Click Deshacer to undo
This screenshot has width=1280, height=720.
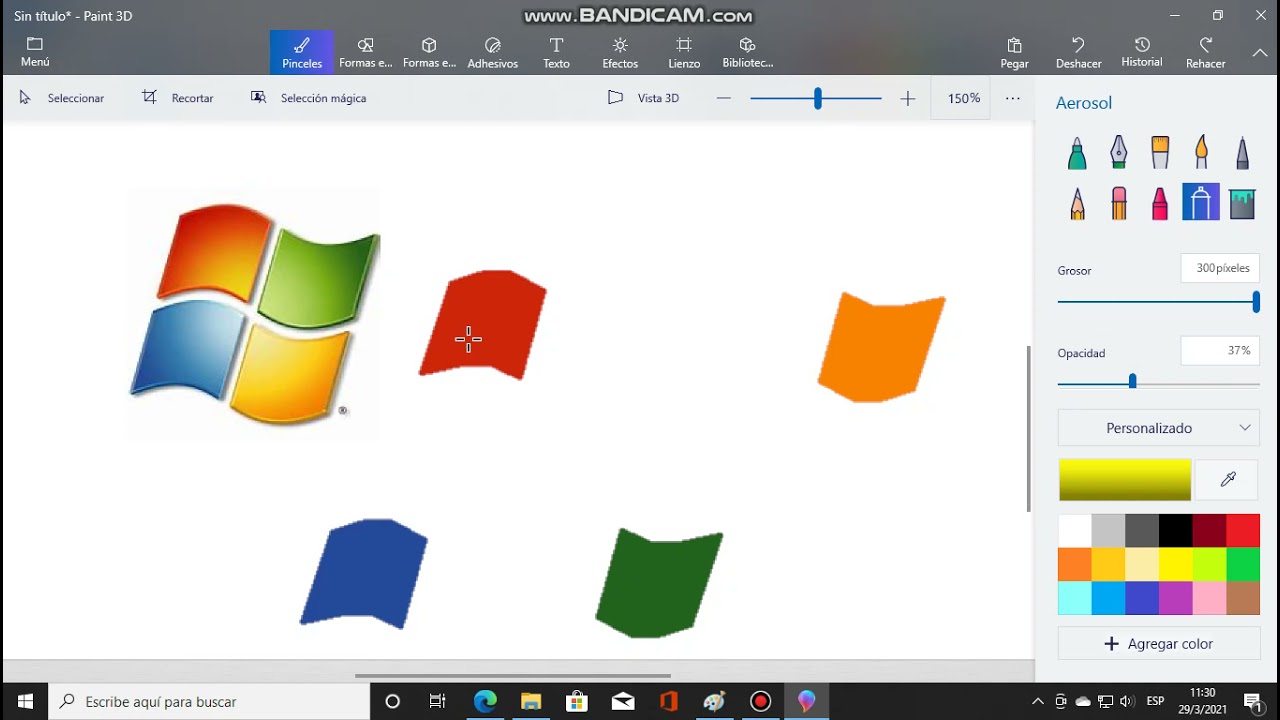(x=1078, y=53)
